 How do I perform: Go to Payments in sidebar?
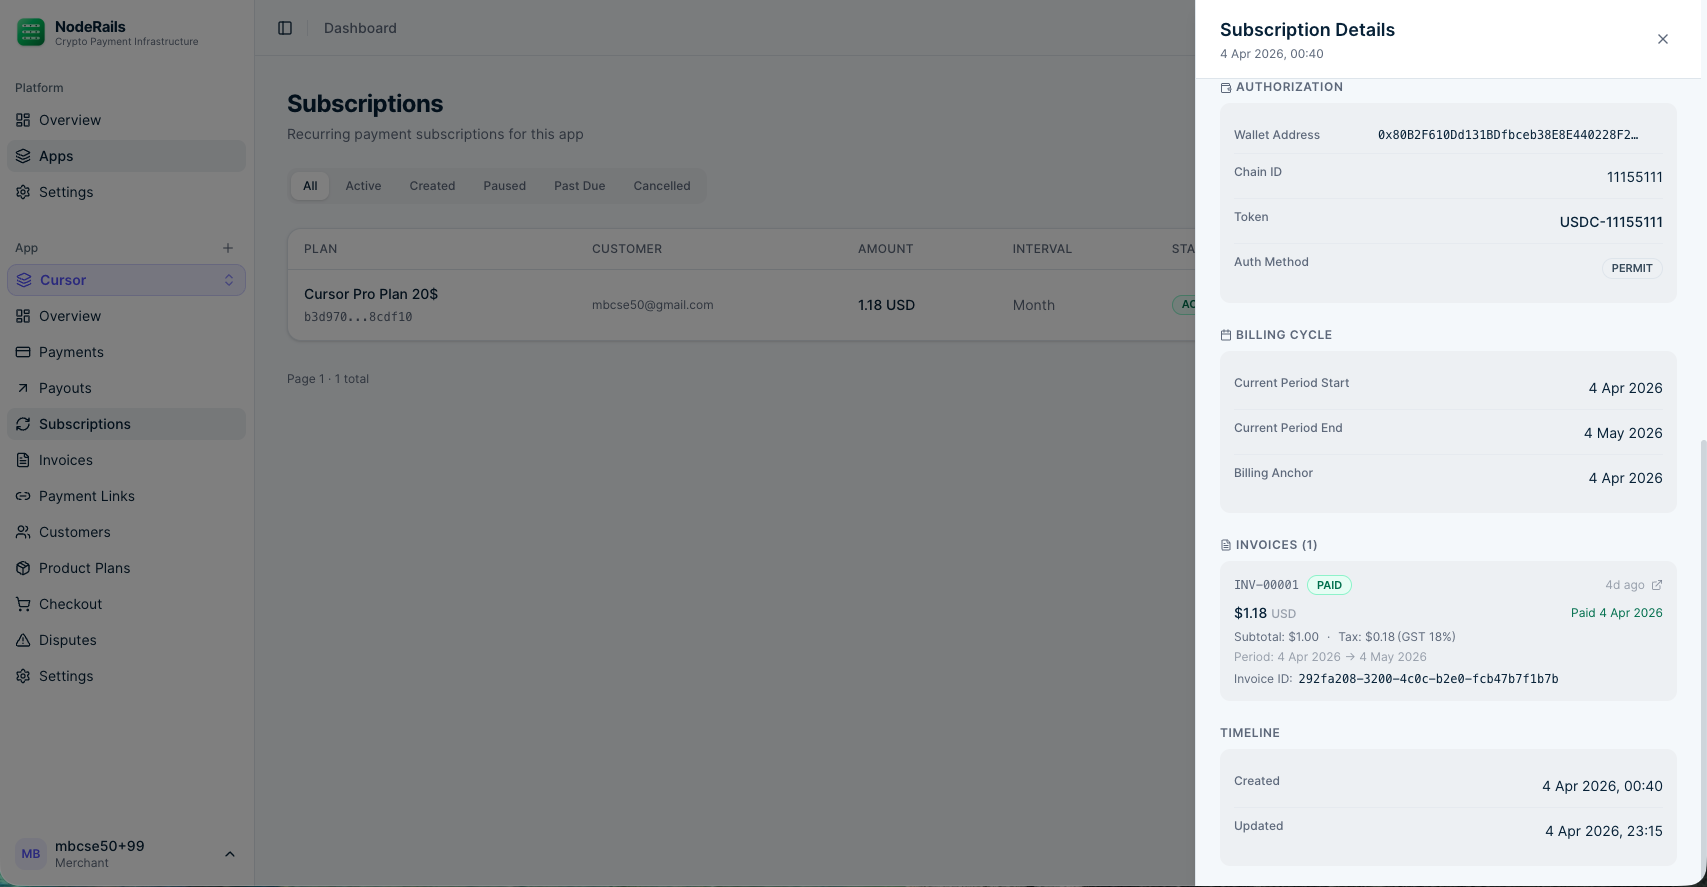pyautogui.click(x=126, y=352)
